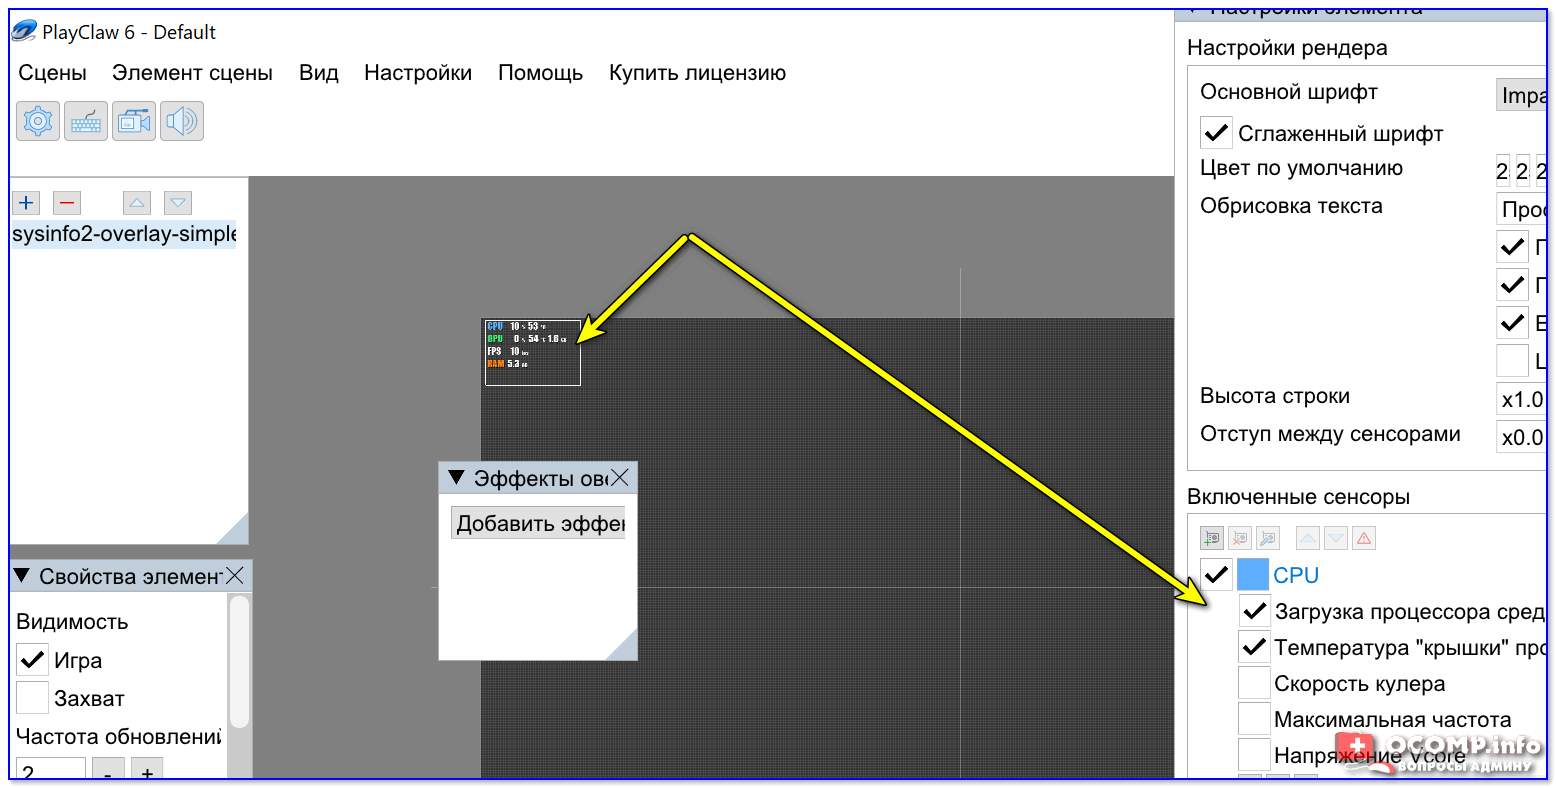Select sysinfo2-overlay-simple in the scene list
The width and height of the screenshot is (1556, 788).
pyautogui.click(x=124, y=234)
